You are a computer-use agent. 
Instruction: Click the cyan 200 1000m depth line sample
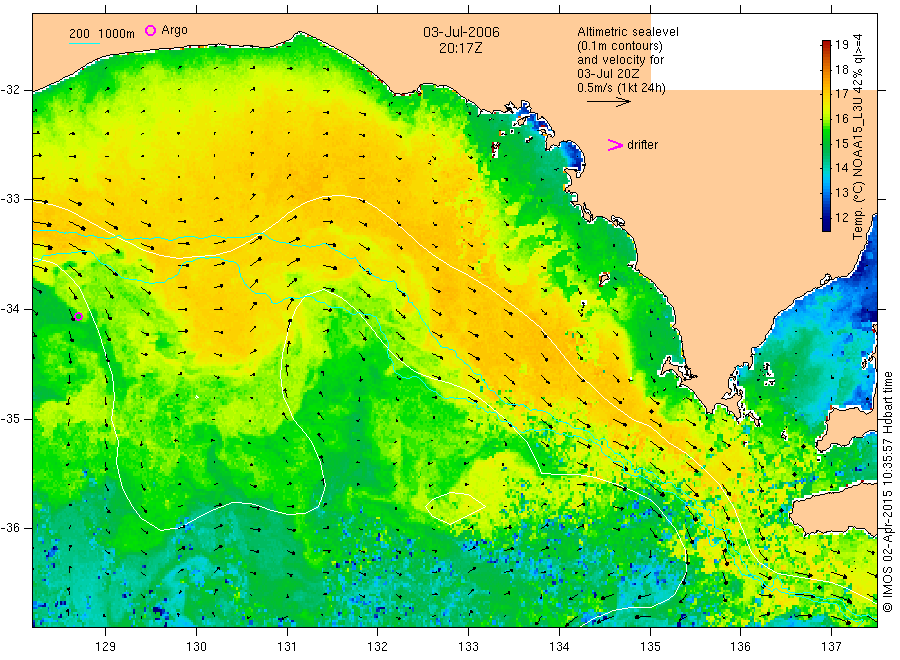[84, 42]
